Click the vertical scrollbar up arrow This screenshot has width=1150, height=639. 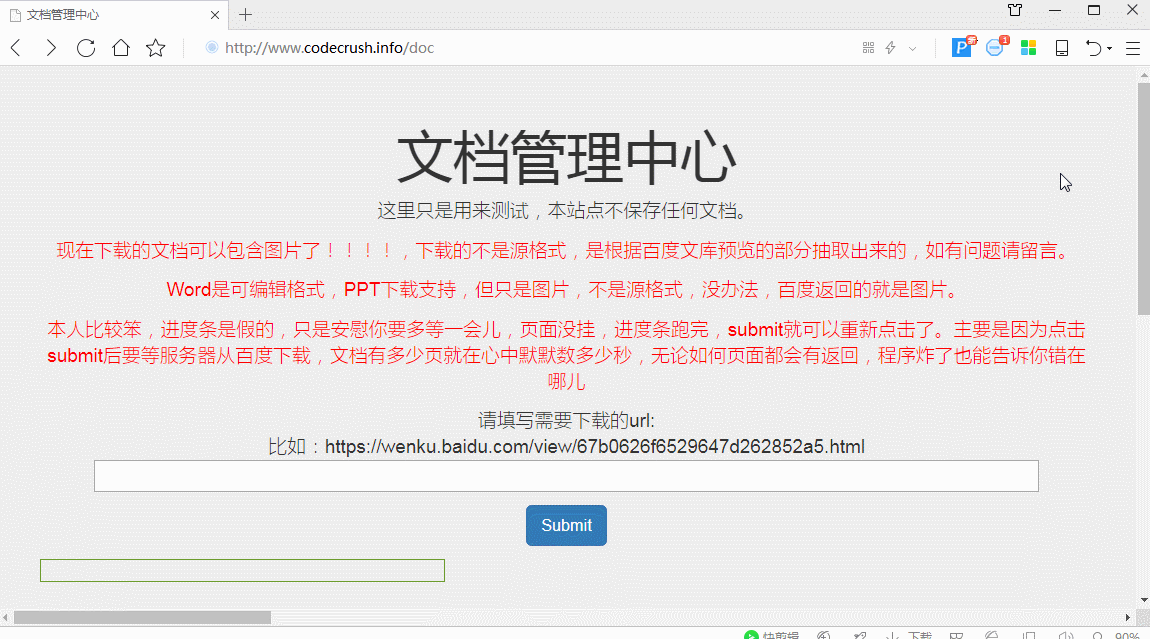click(1143, 75)
